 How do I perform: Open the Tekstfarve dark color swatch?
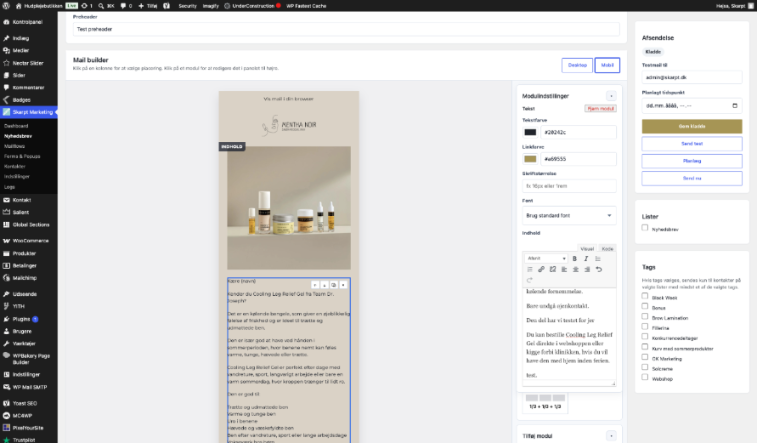[530, 132]
